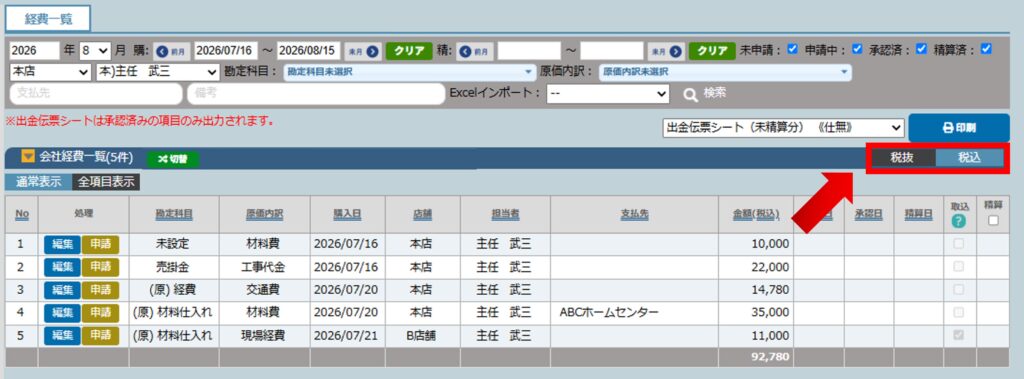Screen dimensions: 1024x379
Task: Toggle the 精算済 checkbox
Action: coord(986,48)
